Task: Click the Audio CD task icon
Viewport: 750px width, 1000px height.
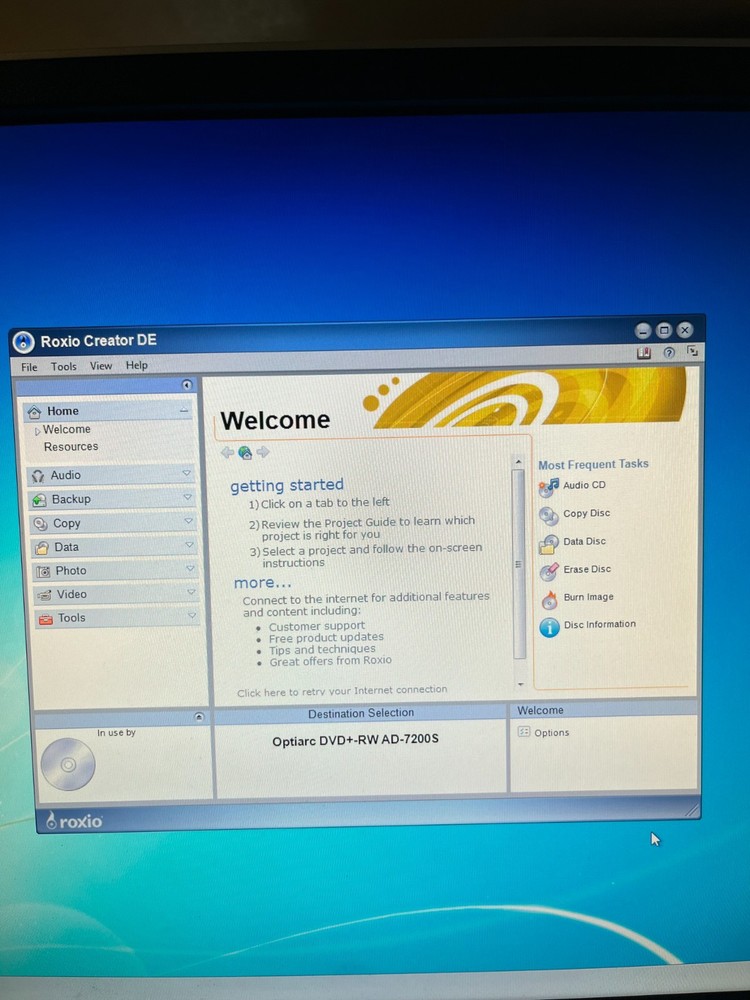Action: click(x=548, y=487)
